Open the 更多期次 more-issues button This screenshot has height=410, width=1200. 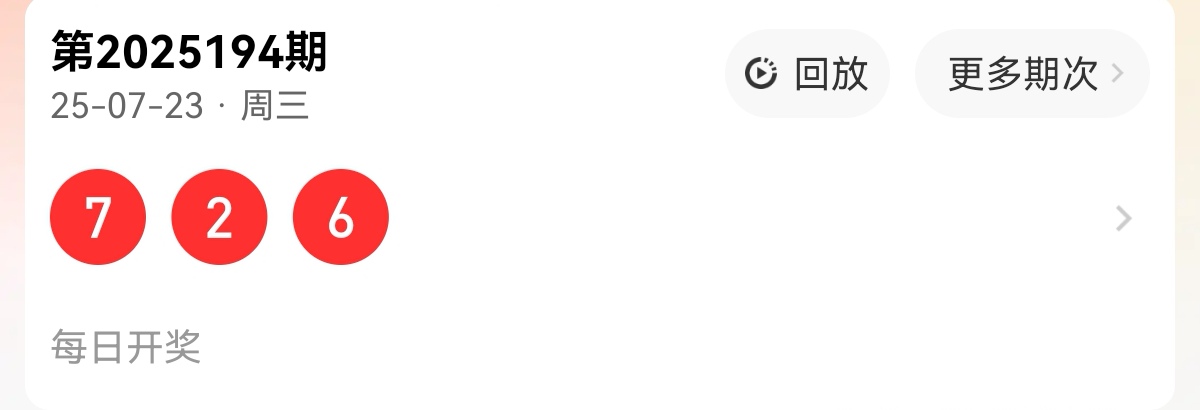[x=1032, y=74]
